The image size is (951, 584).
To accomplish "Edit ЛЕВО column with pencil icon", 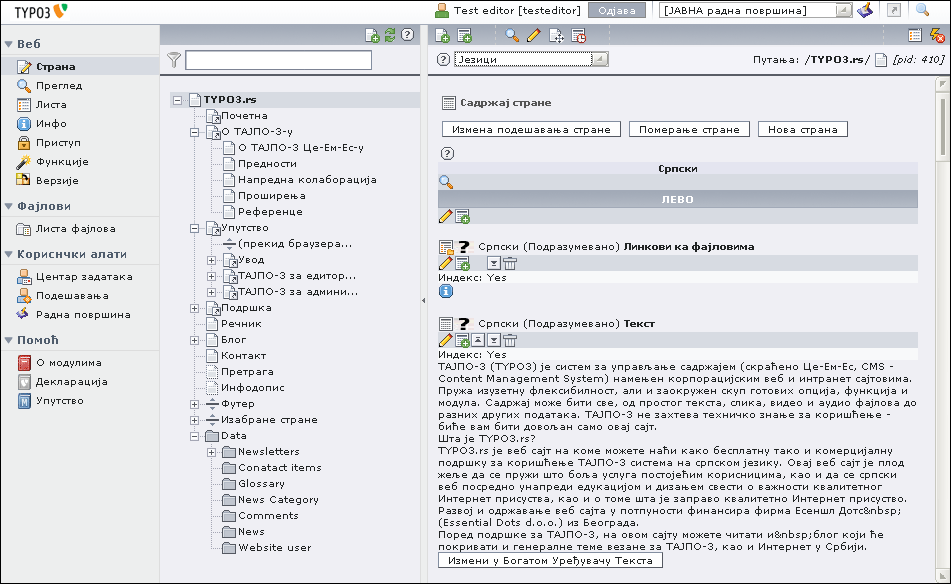I will click(445, 216).
